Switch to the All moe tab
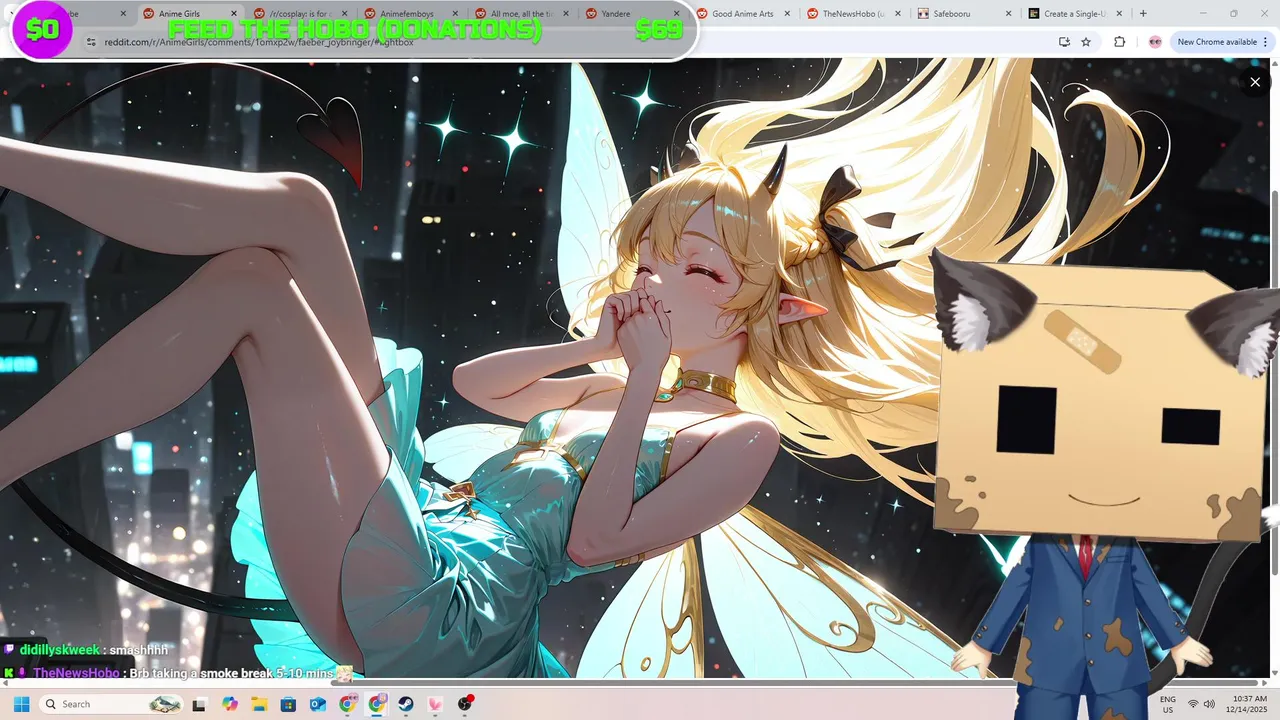This screenshot has height=720, width=1280. point(520,14)
